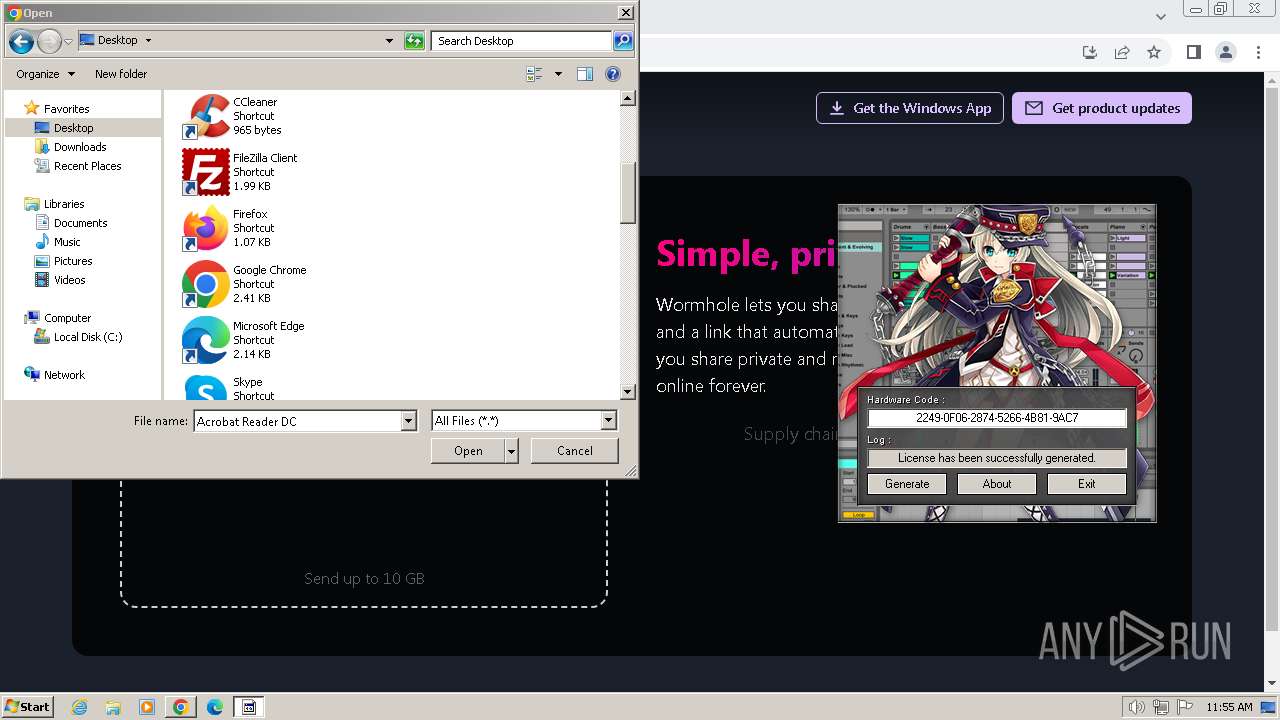Screen dimensions: 1280x720
Task: Click the Open button
Action: tap(468, 451)
